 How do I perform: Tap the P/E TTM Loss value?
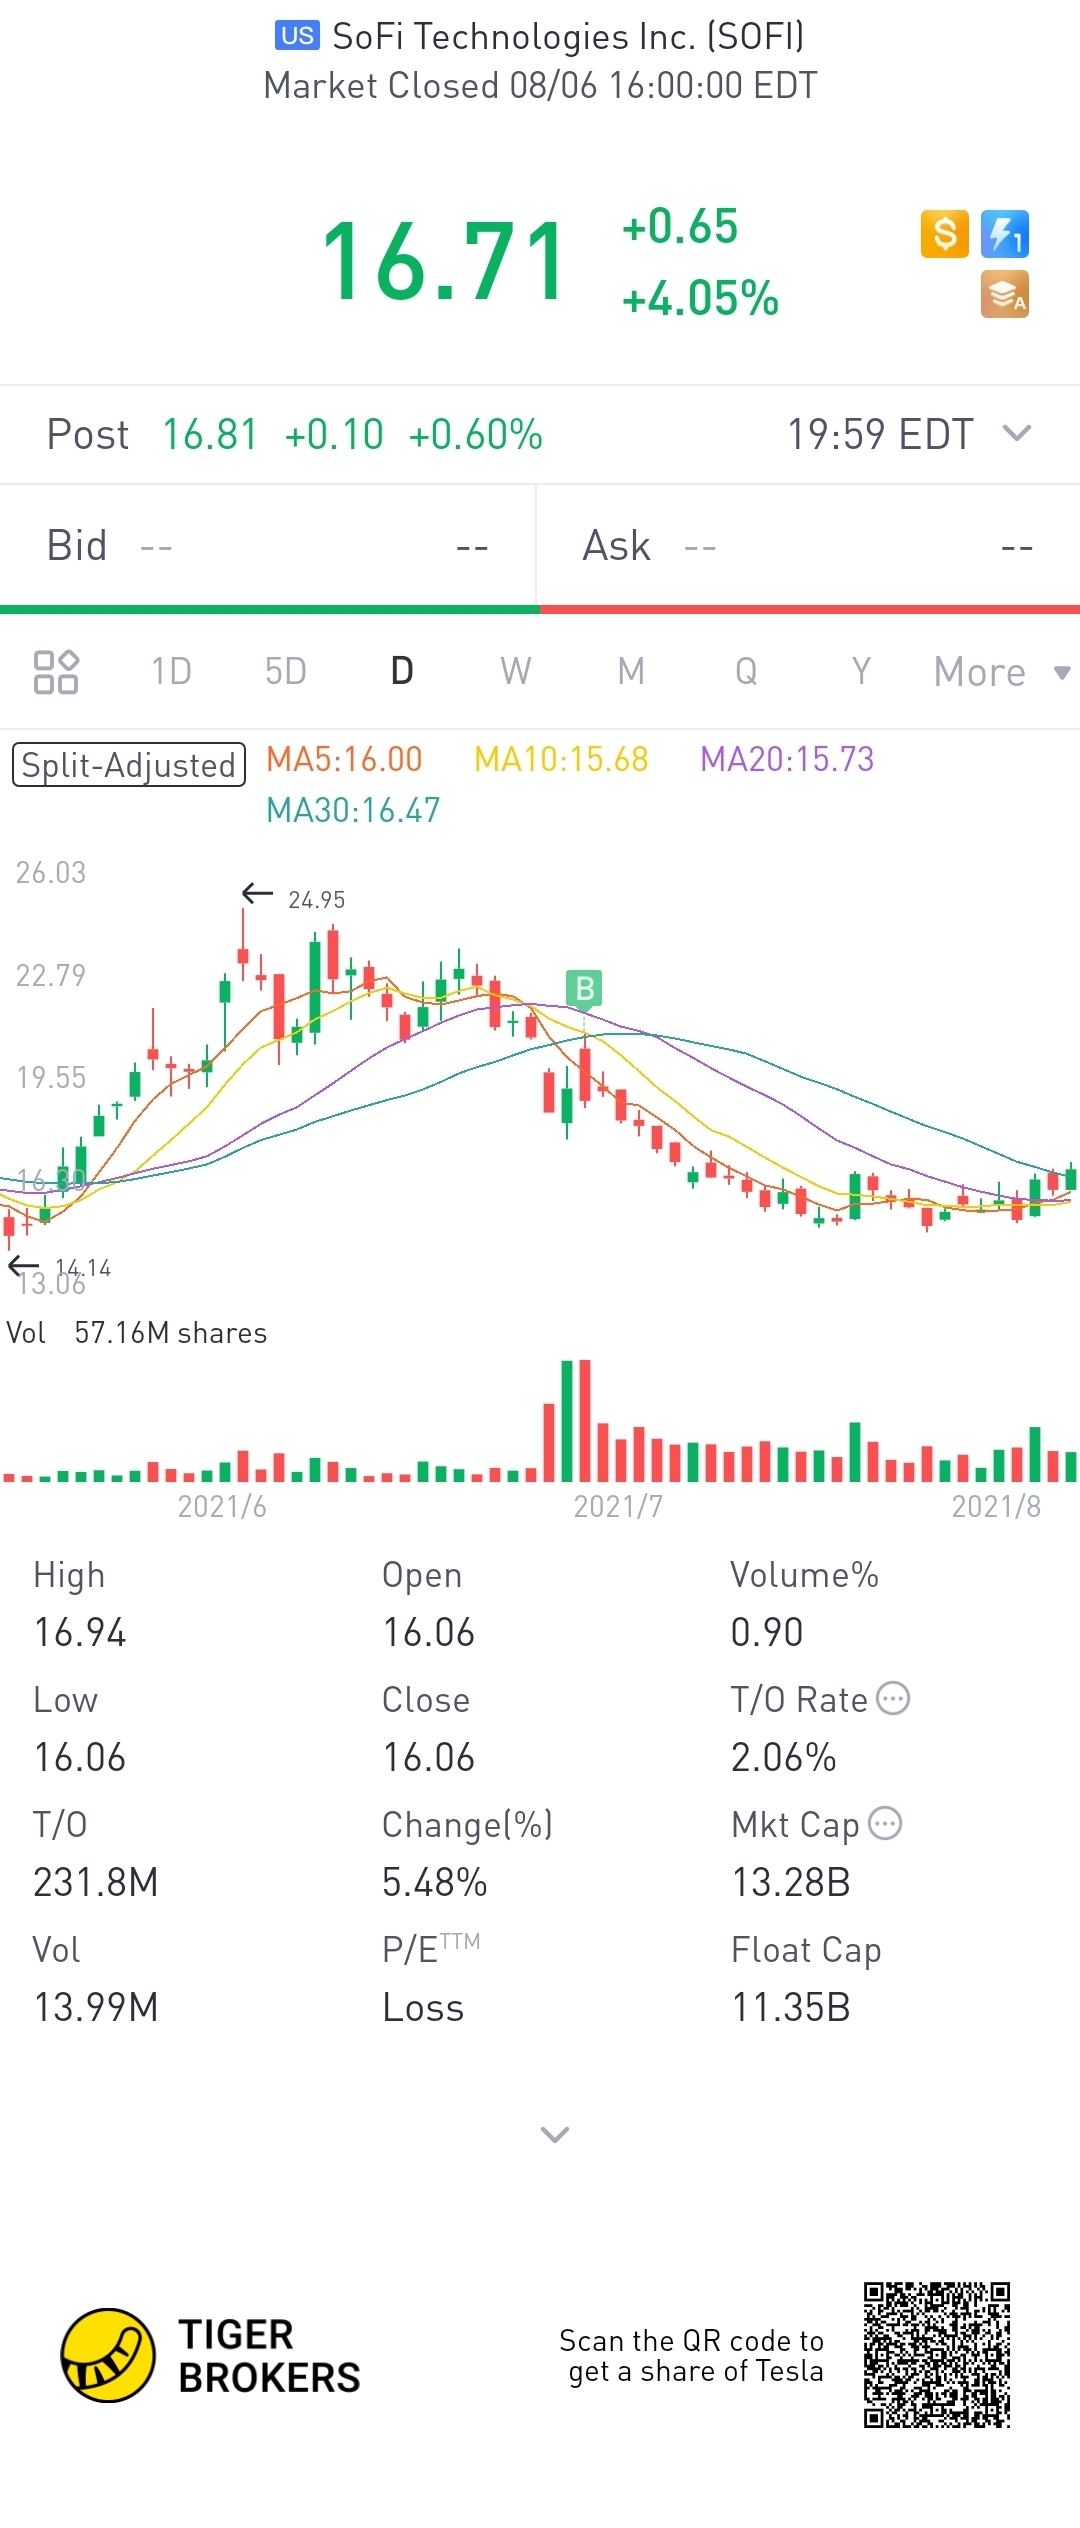pyautogui.click(x=423, y=2007)
